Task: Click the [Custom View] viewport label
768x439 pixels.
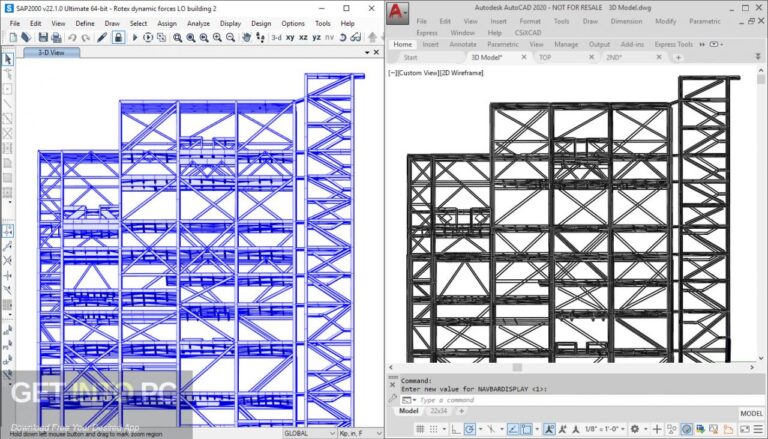Action: 418,73
